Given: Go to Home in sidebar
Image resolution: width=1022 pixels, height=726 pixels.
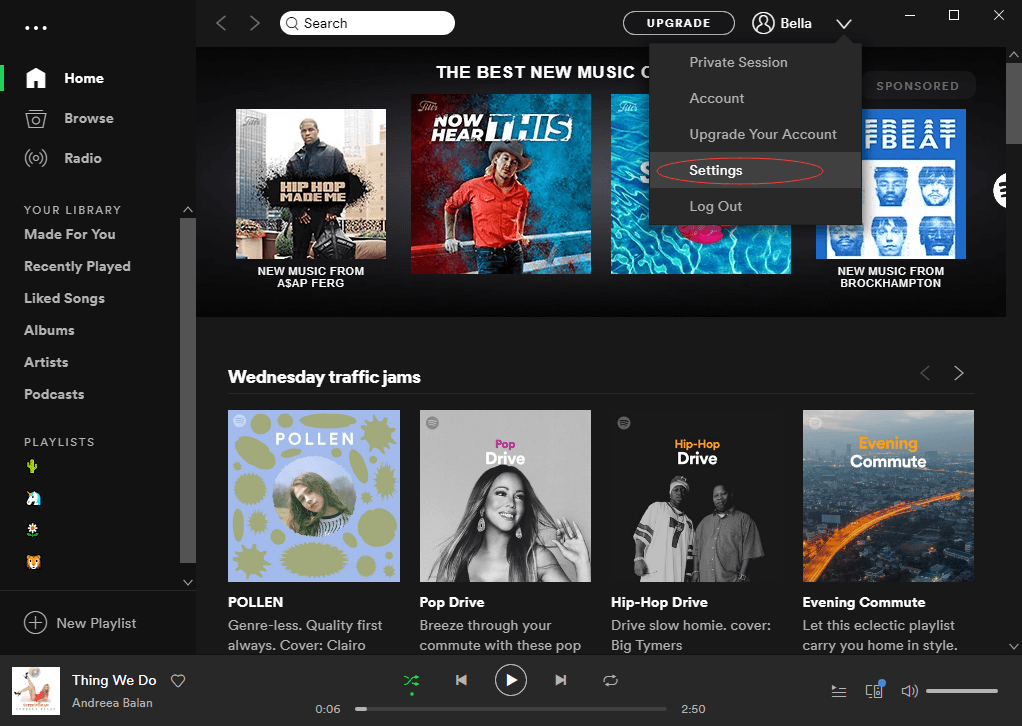Looking at the screenshot, I should point(84,78).
